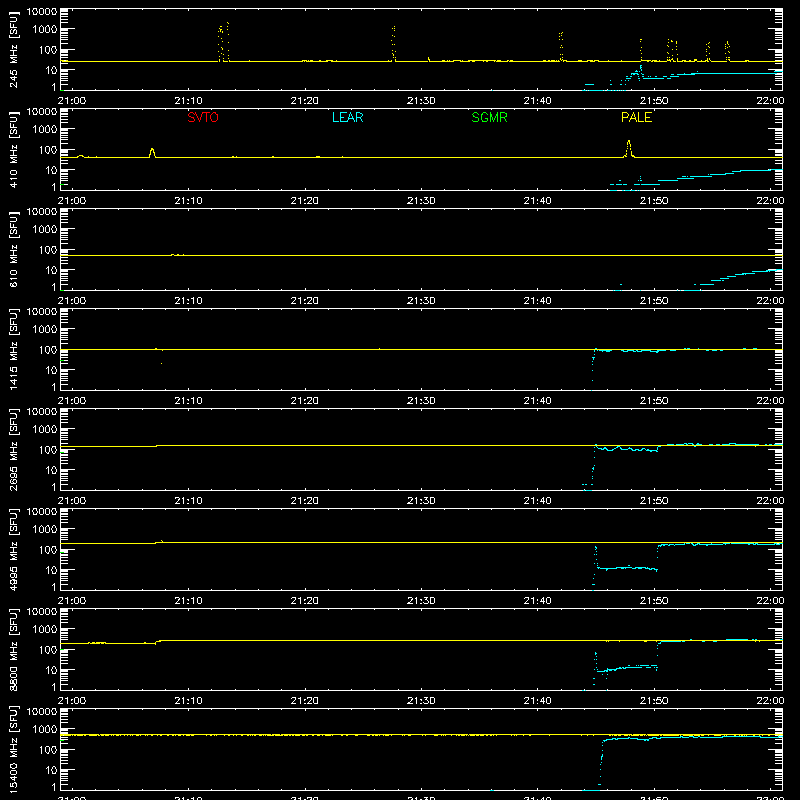
Task: Select the 15400 MHz [SFU] axis title
Action: (x=14, y=749)
